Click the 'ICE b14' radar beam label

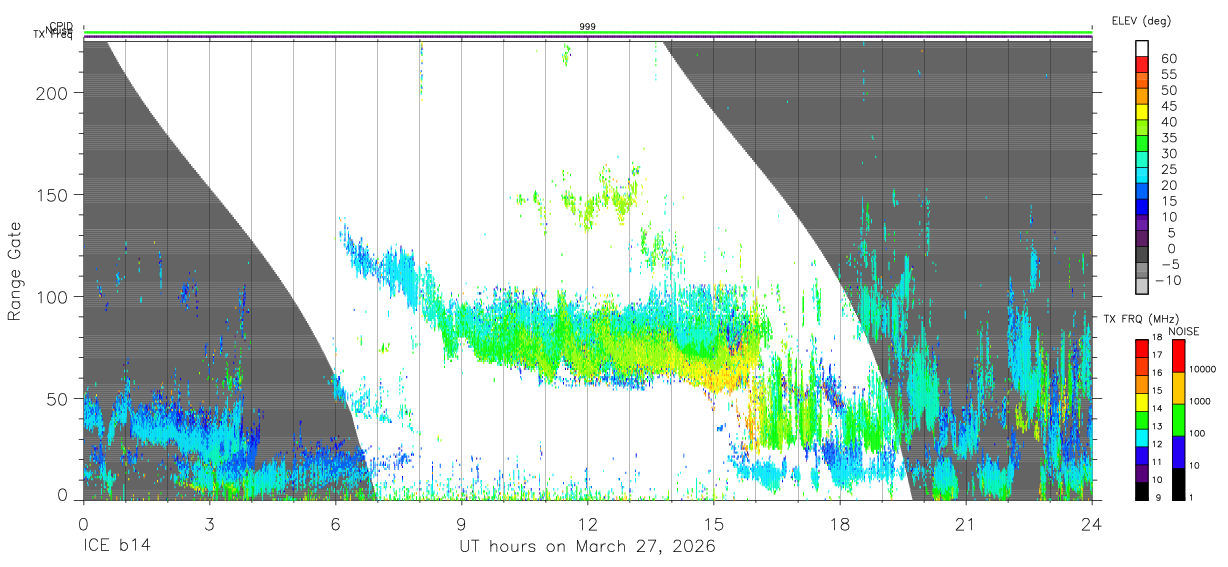[x=117, y=547]
